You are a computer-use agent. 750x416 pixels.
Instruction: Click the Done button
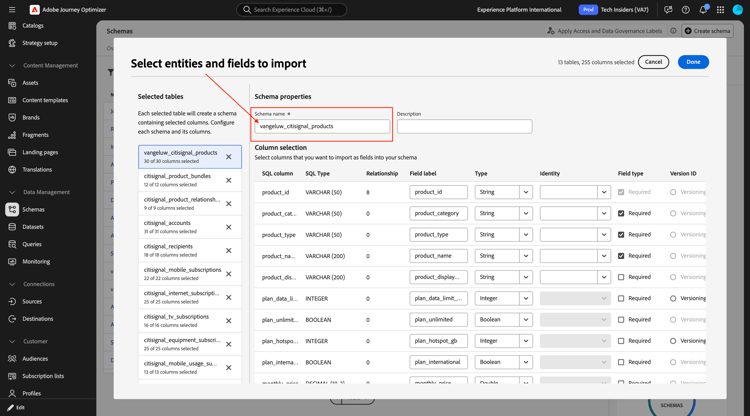click(693, 62)
